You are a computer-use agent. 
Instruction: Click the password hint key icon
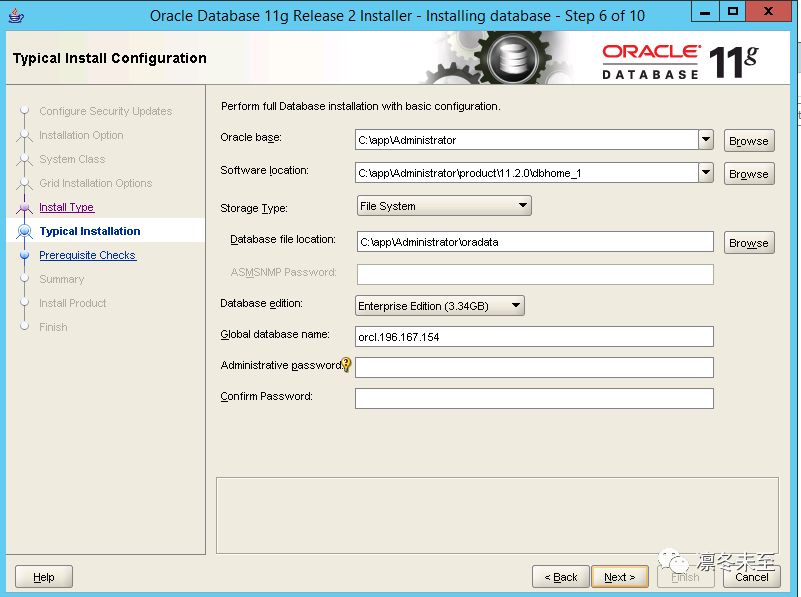[346, 365]
